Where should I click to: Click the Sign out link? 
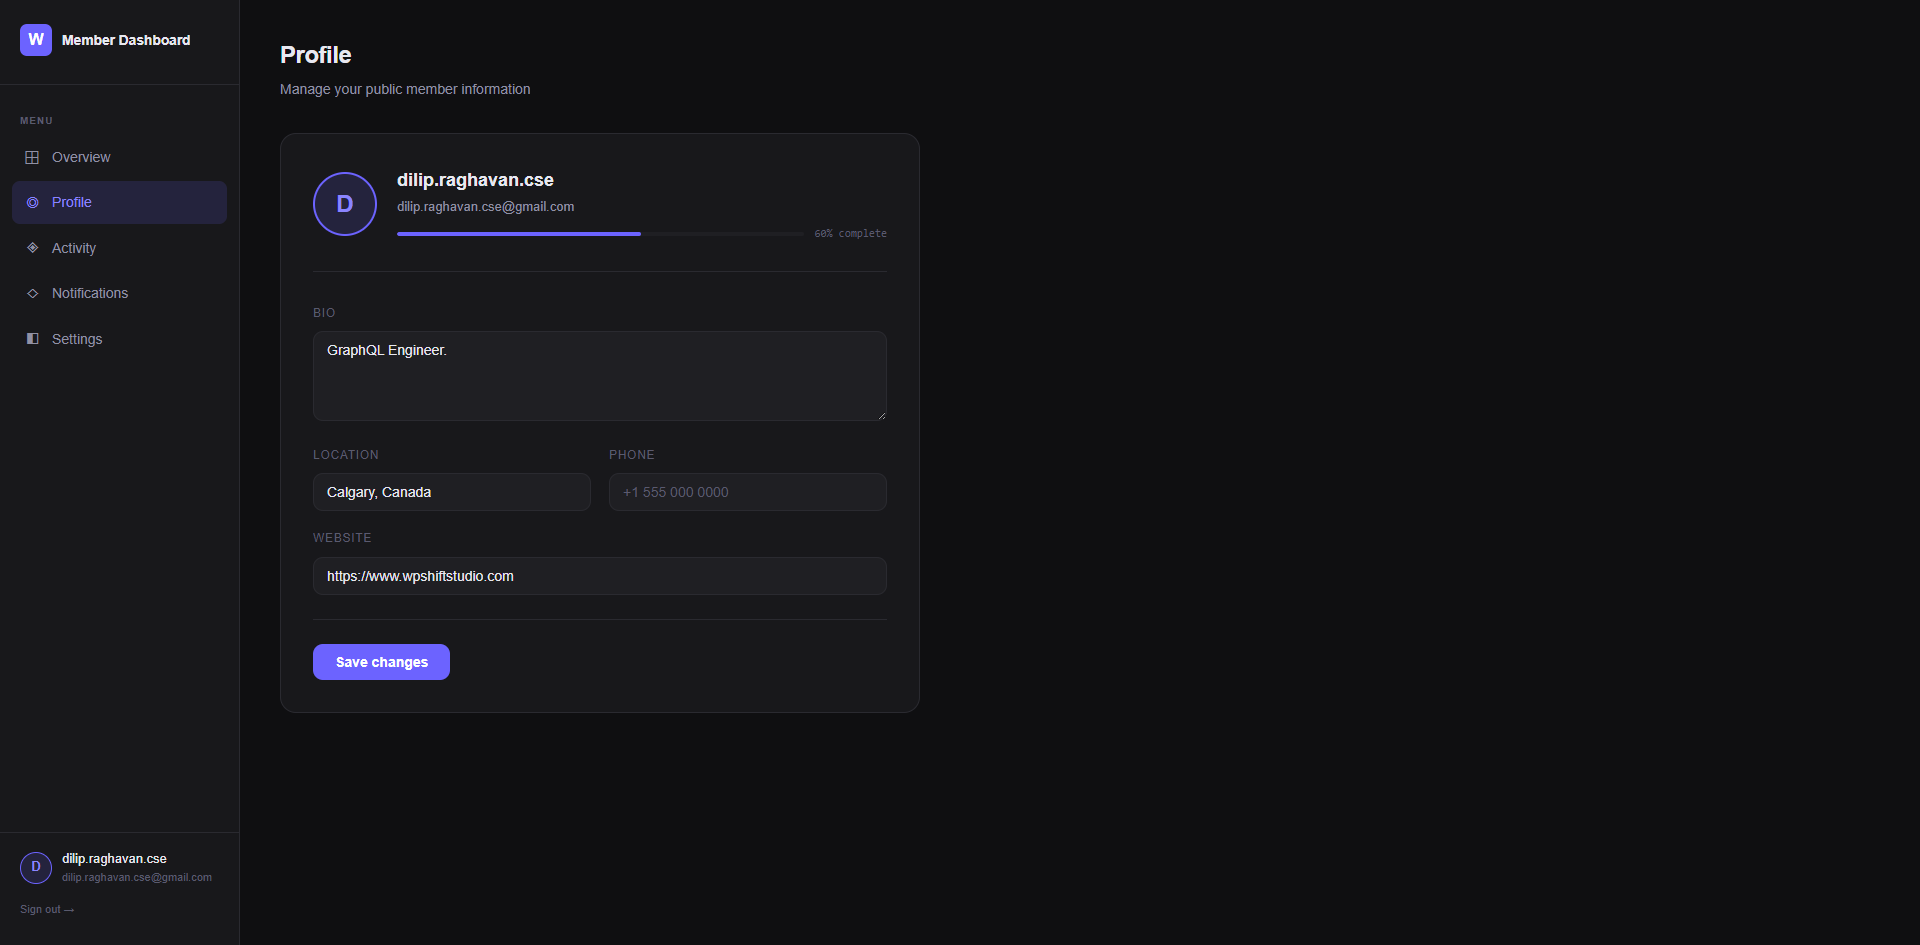[x=46, y=909]
